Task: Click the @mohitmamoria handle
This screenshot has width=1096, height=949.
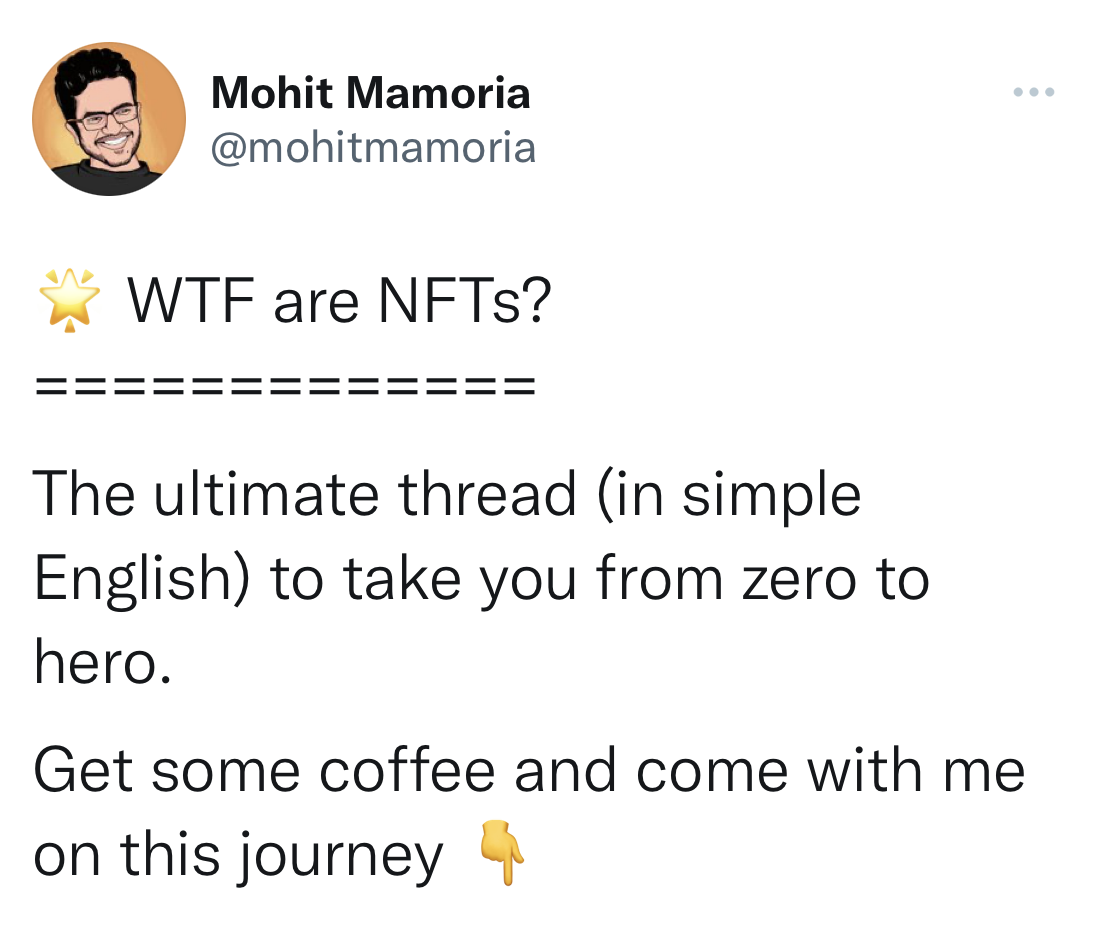Action: click(373, 148)
